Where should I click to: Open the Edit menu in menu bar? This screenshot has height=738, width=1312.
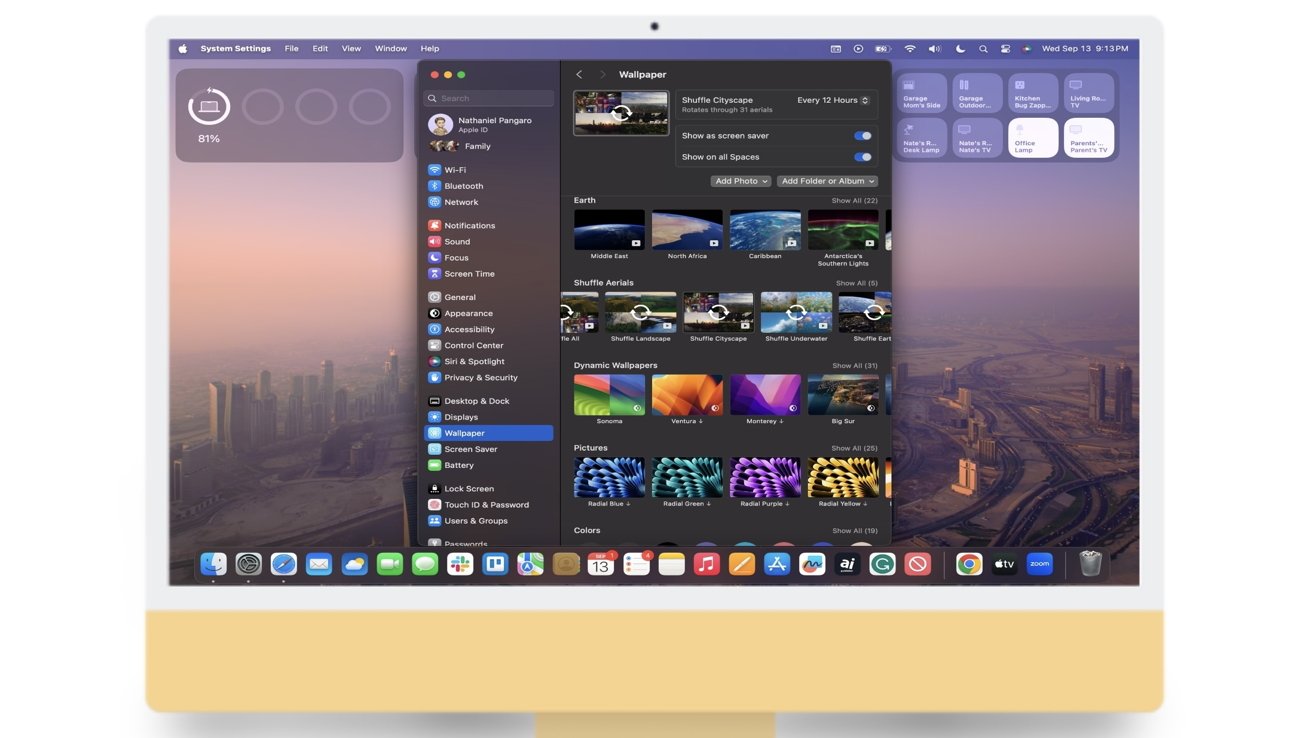pos(320,49)
